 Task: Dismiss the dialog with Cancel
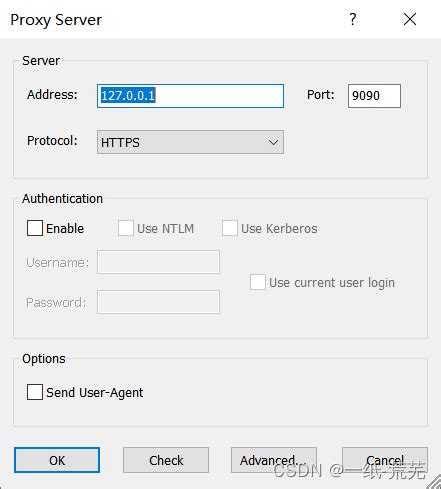click(x=385, y=460)
